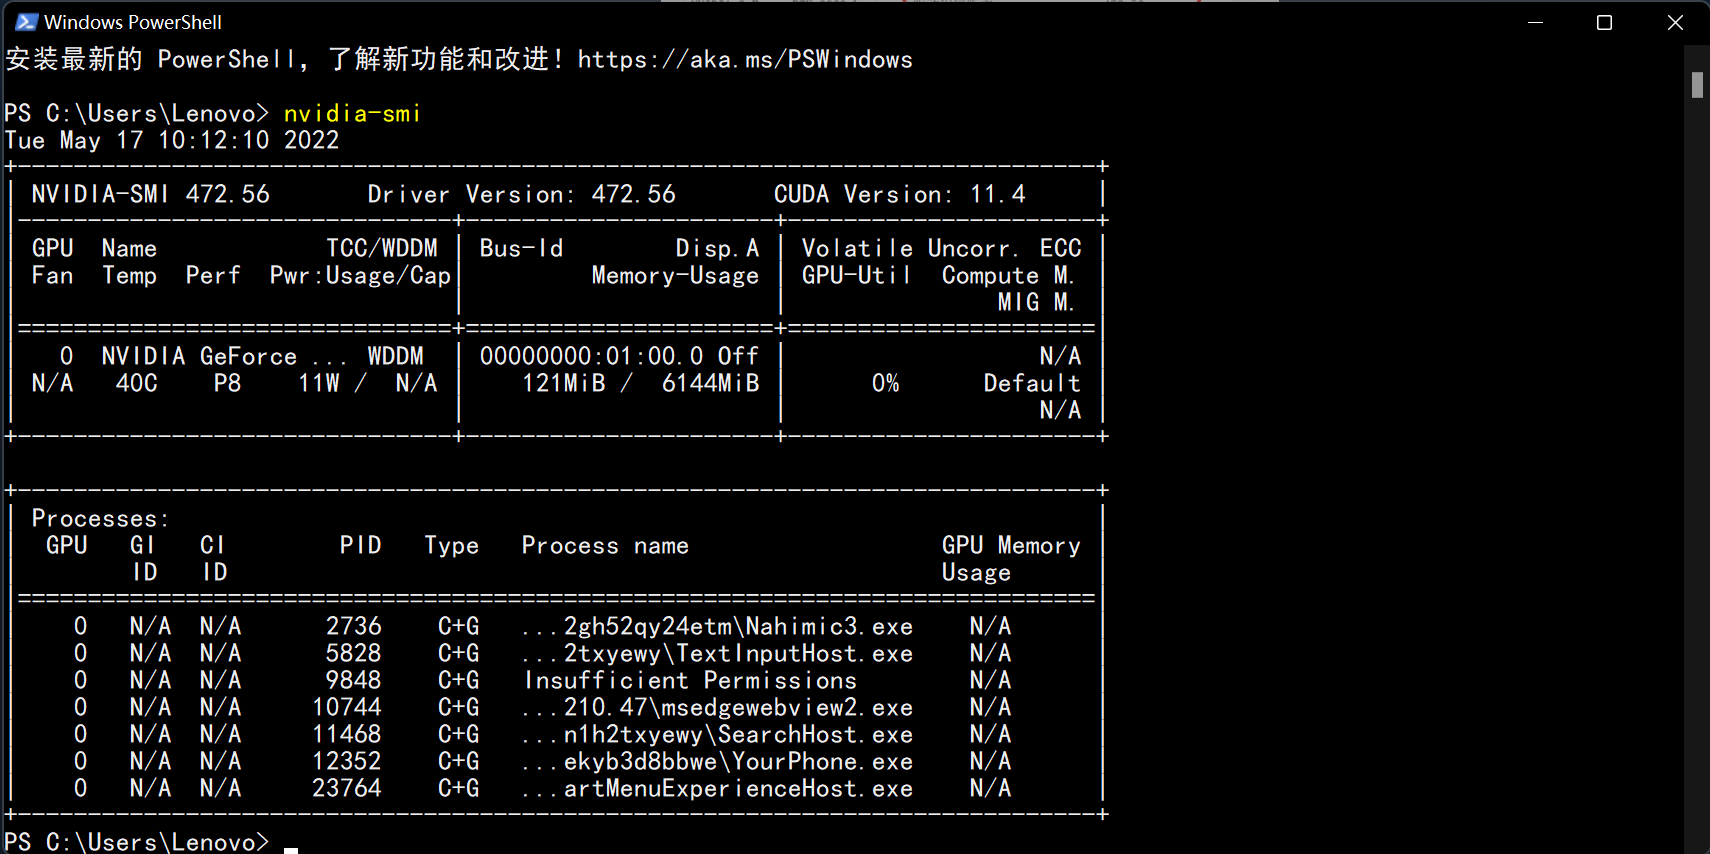
Task: Click NVIDIA-SMI 472.56 version text
Action: pyautogui.click(x=150, y=195)
